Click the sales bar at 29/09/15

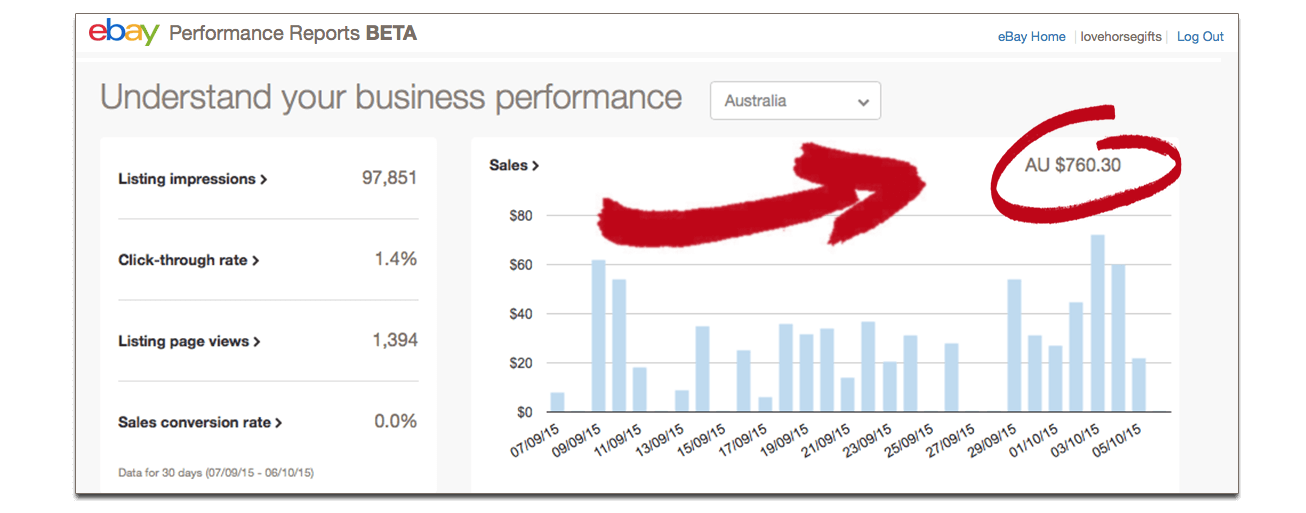click(1014, 346)
